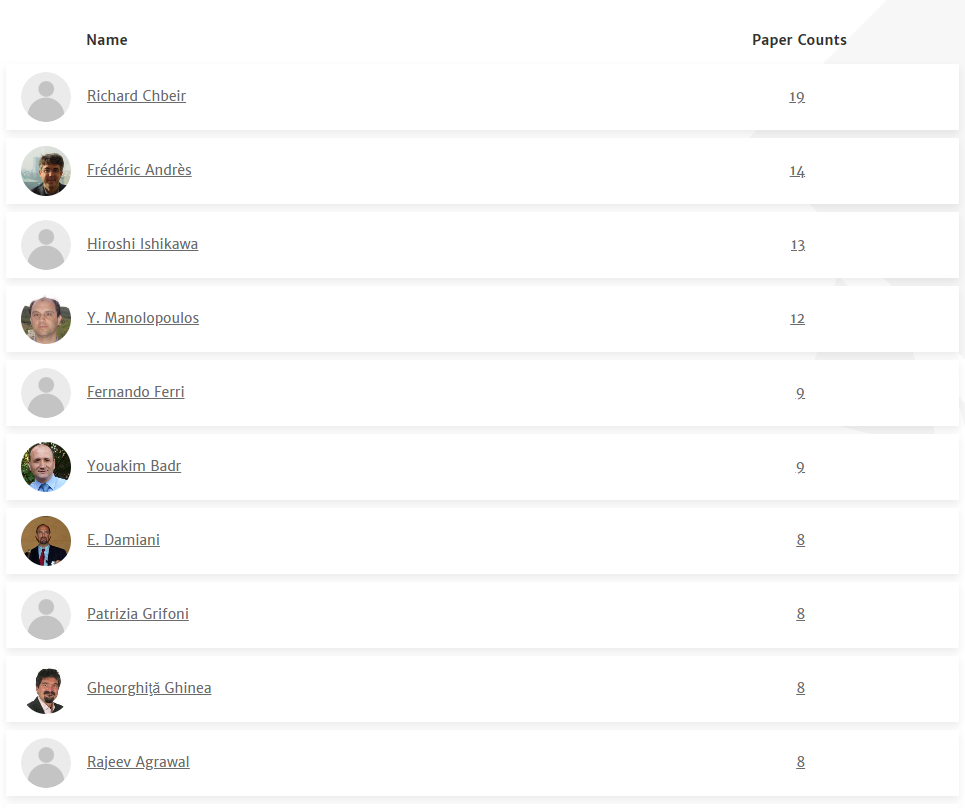The width and height of the screenshot is (965, 808).
Task: Select the Y. Manolopoulos name link
Action: pos(143,318)
